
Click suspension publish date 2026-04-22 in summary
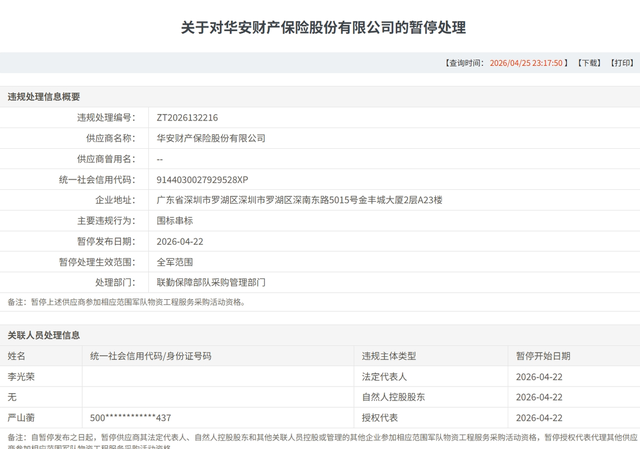pyautogui.click(x=180, y=241)
